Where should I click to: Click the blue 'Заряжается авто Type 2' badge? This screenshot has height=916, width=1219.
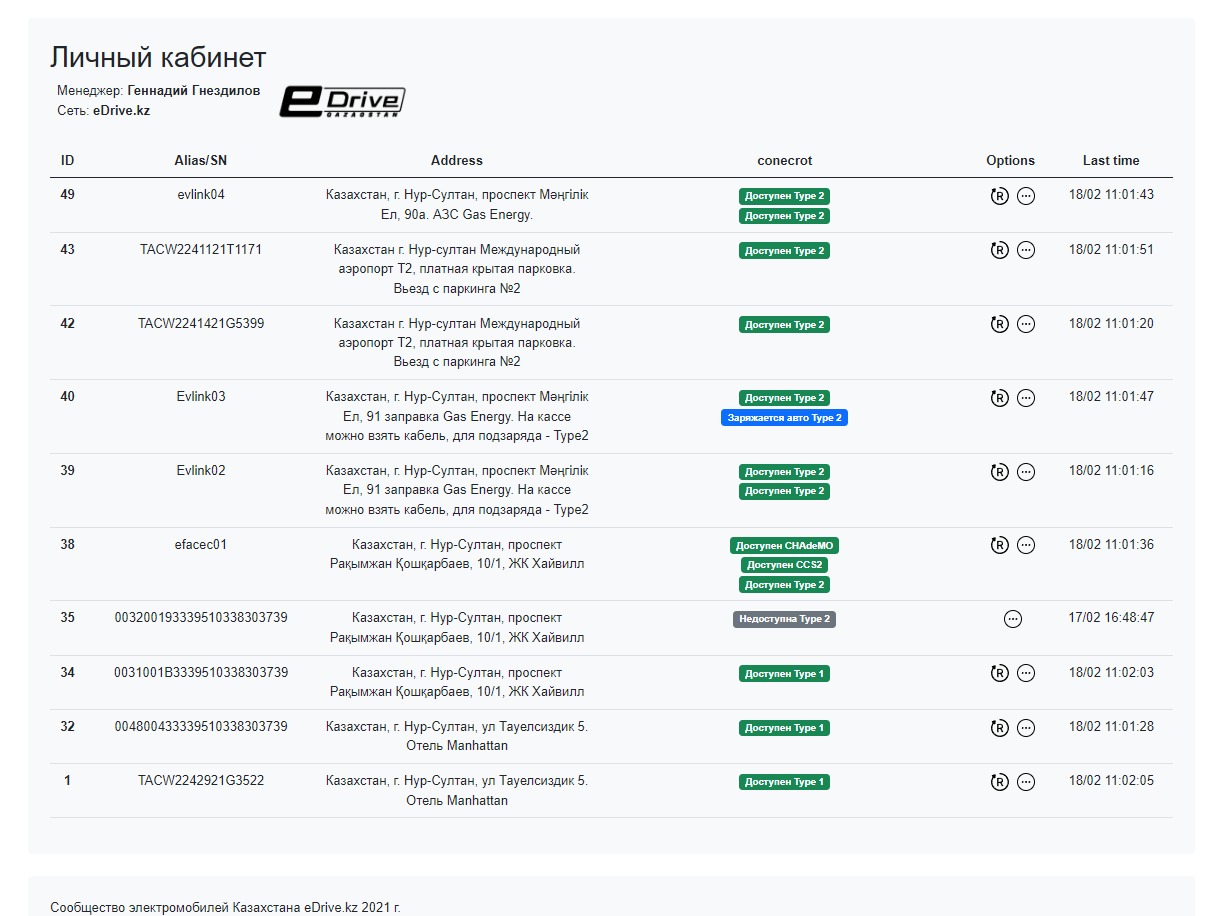coord(784,418)
